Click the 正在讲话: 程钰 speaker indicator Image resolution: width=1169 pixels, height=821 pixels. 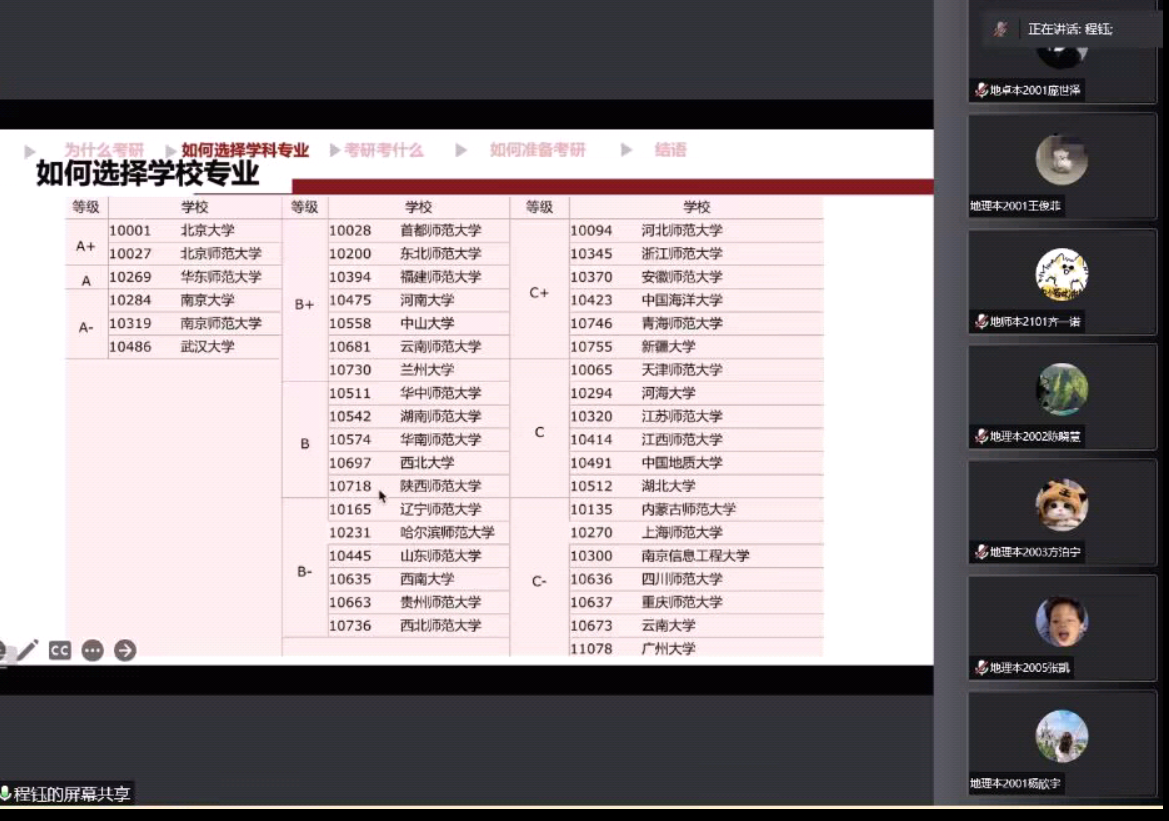(1070, 29)
